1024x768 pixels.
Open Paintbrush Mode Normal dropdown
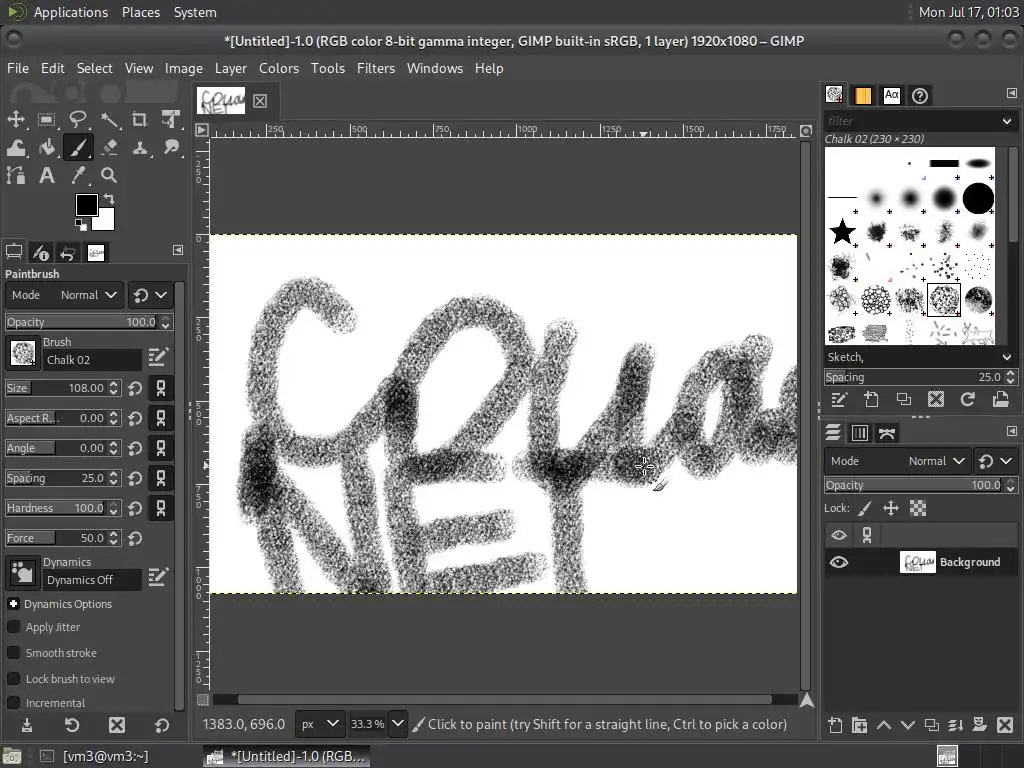(x=63, y=295)
